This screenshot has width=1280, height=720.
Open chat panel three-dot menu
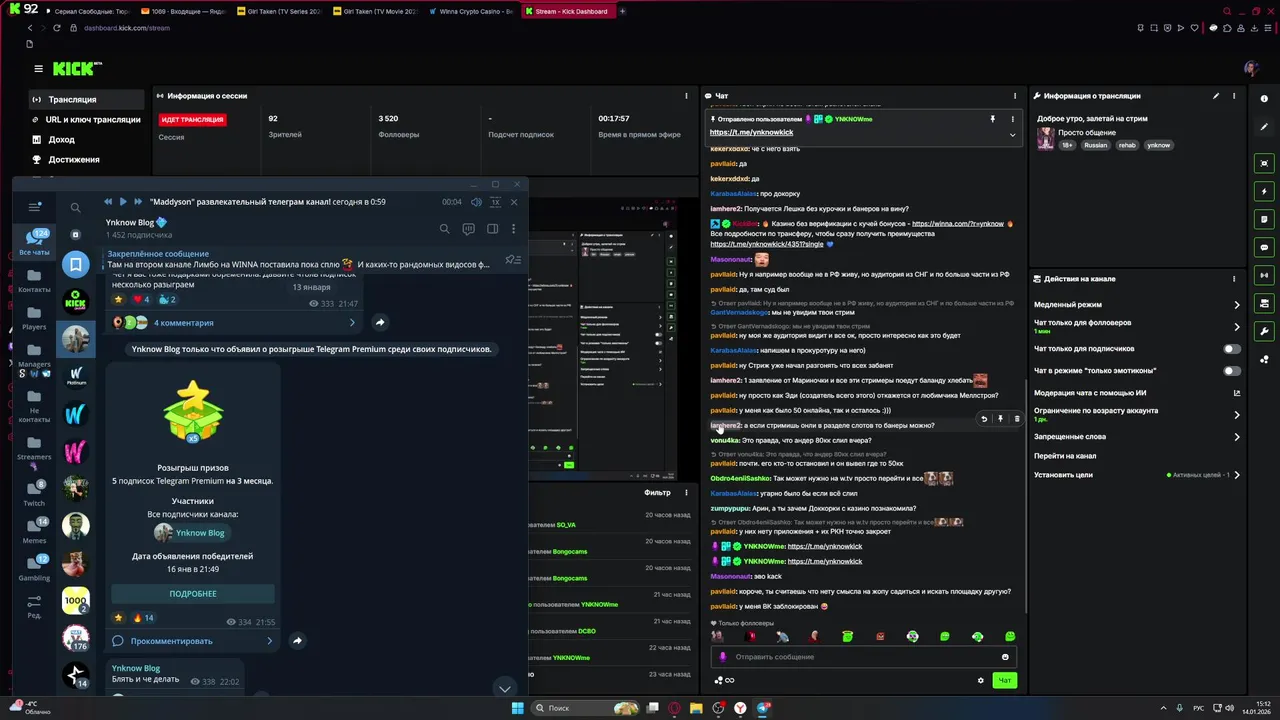[1017, 96]
